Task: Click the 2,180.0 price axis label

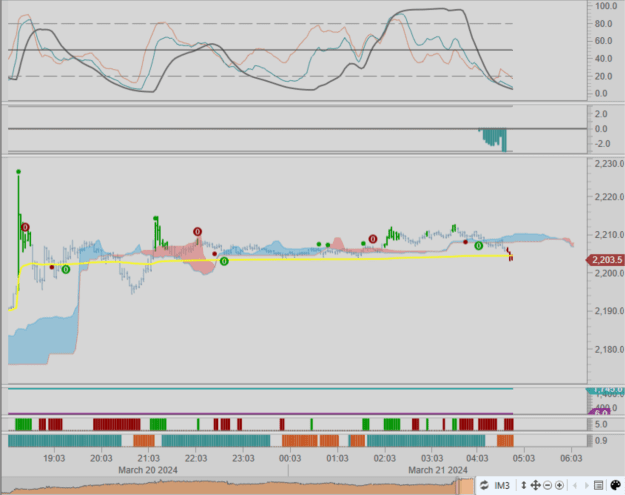Action: (x=609, y=350)
